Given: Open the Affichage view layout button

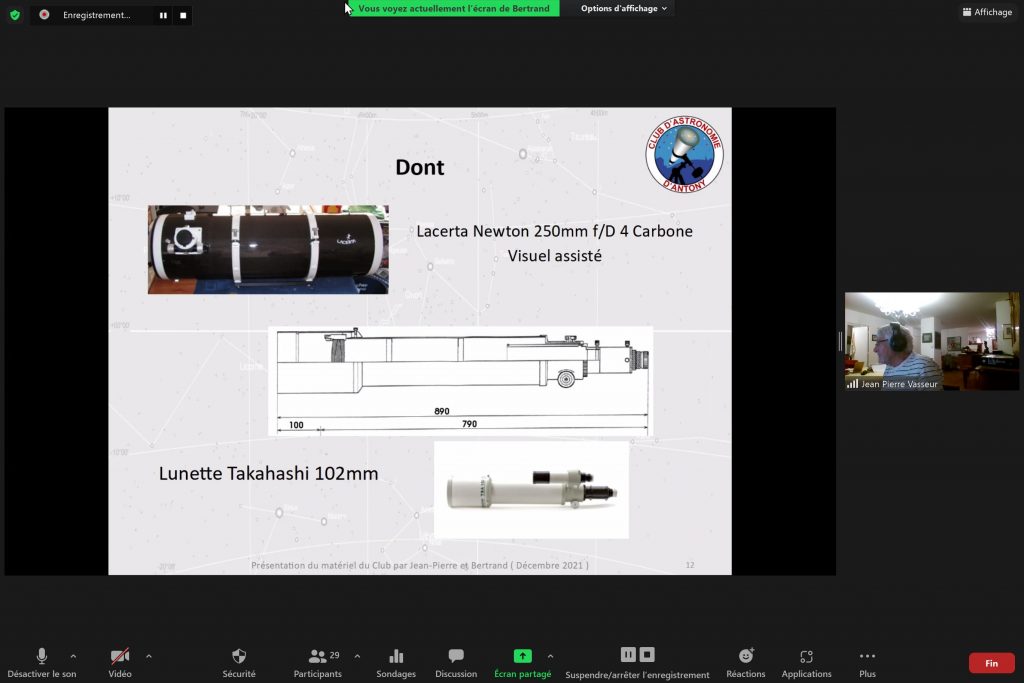Looking at the screenshot, I should coord(987,12).
